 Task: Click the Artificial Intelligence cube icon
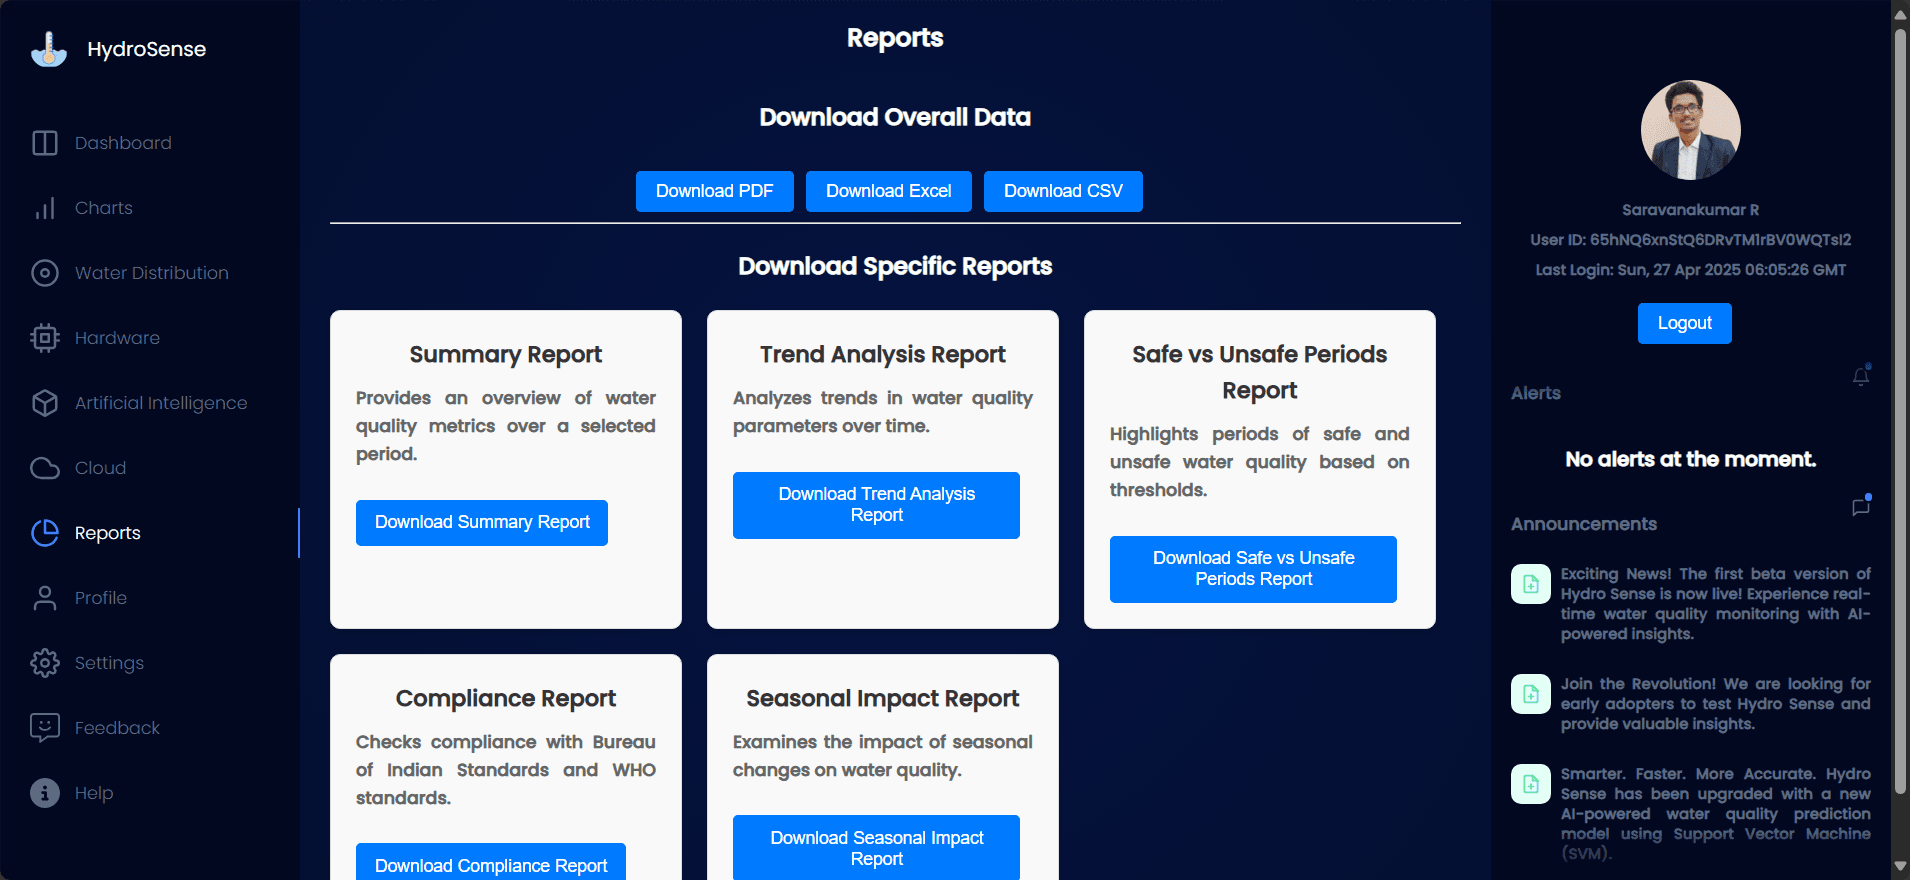click(x=45, y=403)
